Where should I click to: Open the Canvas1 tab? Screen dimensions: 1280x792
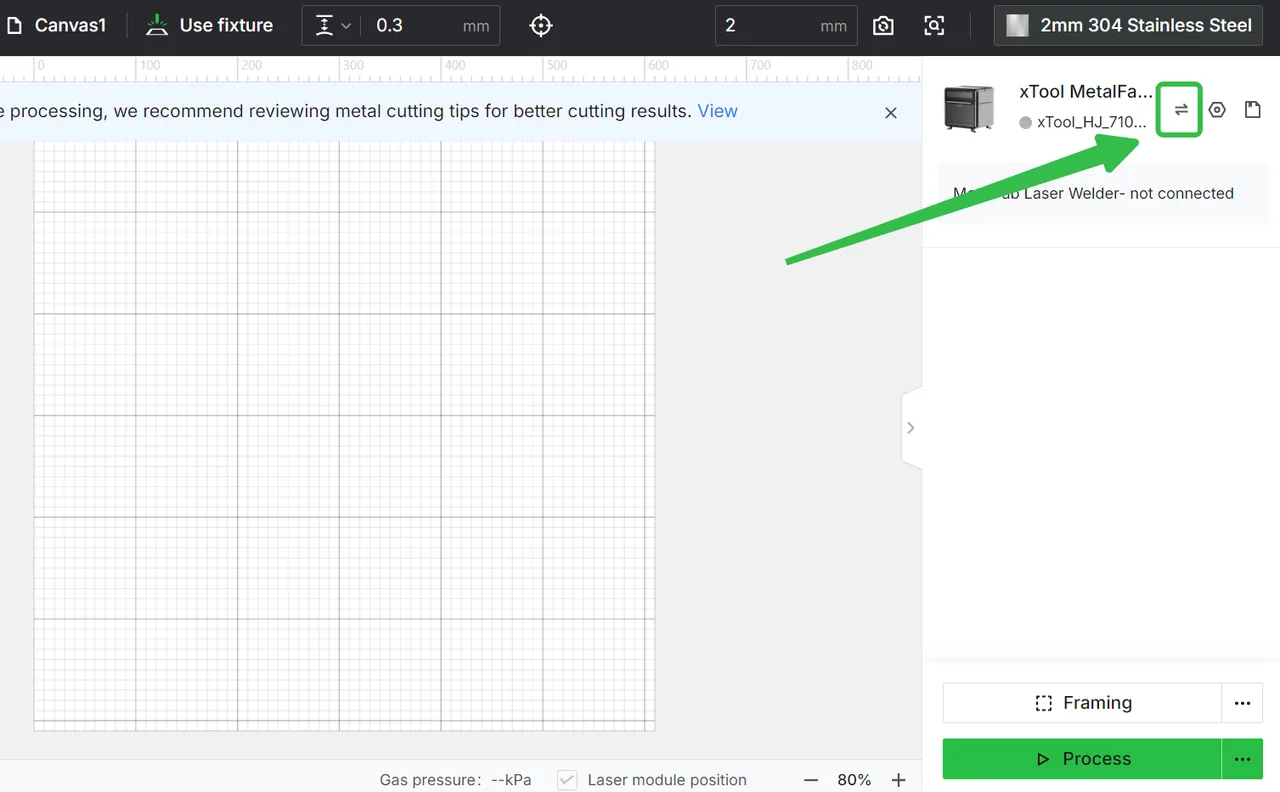[58, 25]
